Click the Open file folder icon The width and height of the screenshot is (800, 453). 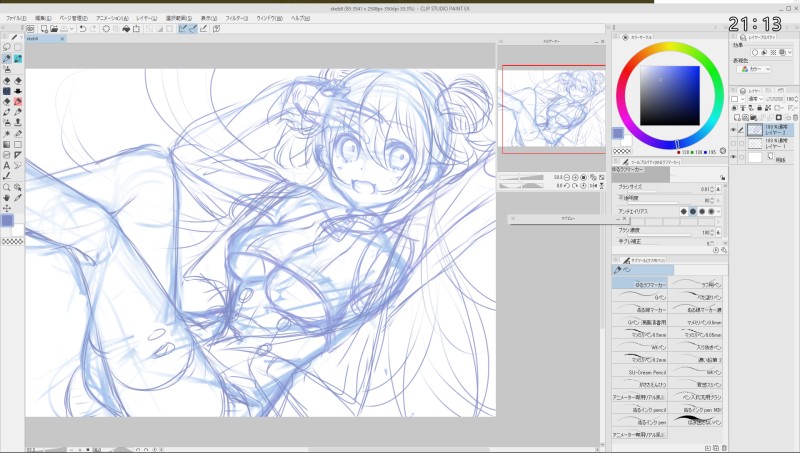[54, 29]
